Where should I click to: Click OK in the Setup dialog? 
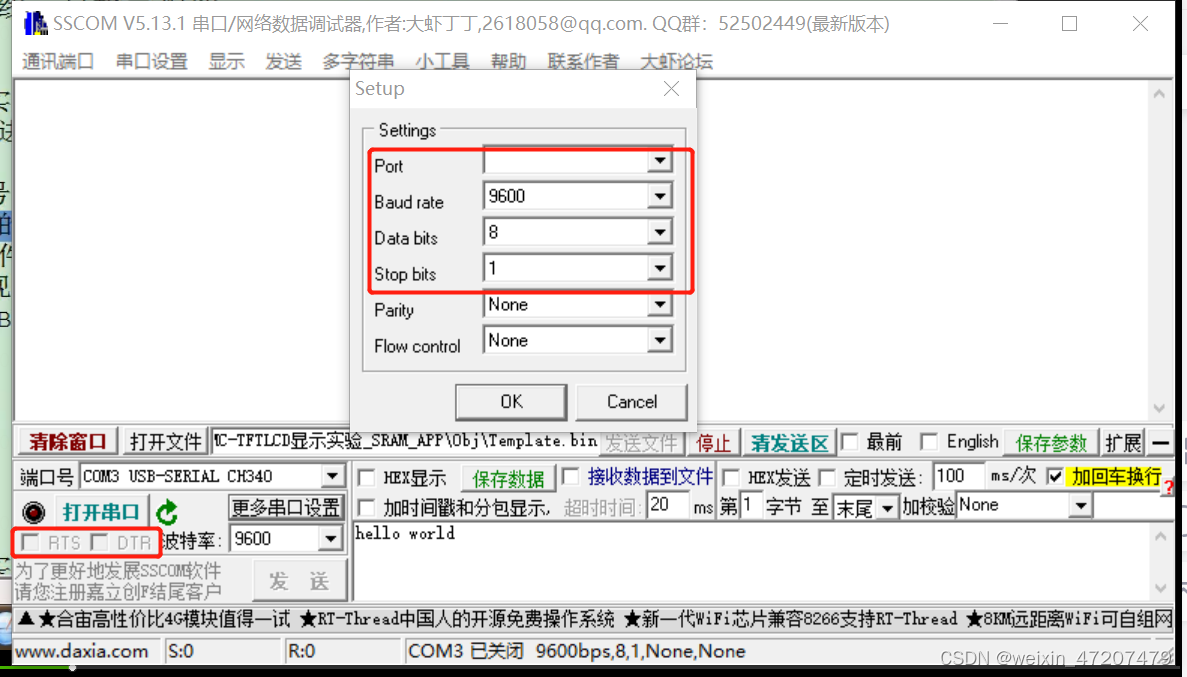click(x=510, y=401)
